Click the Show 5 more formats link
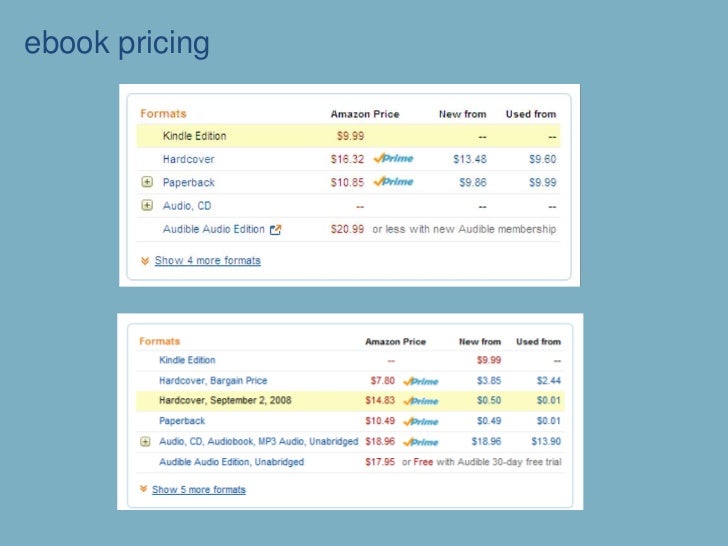This screenshot has width=728, height=546. (x=199, y=489)
